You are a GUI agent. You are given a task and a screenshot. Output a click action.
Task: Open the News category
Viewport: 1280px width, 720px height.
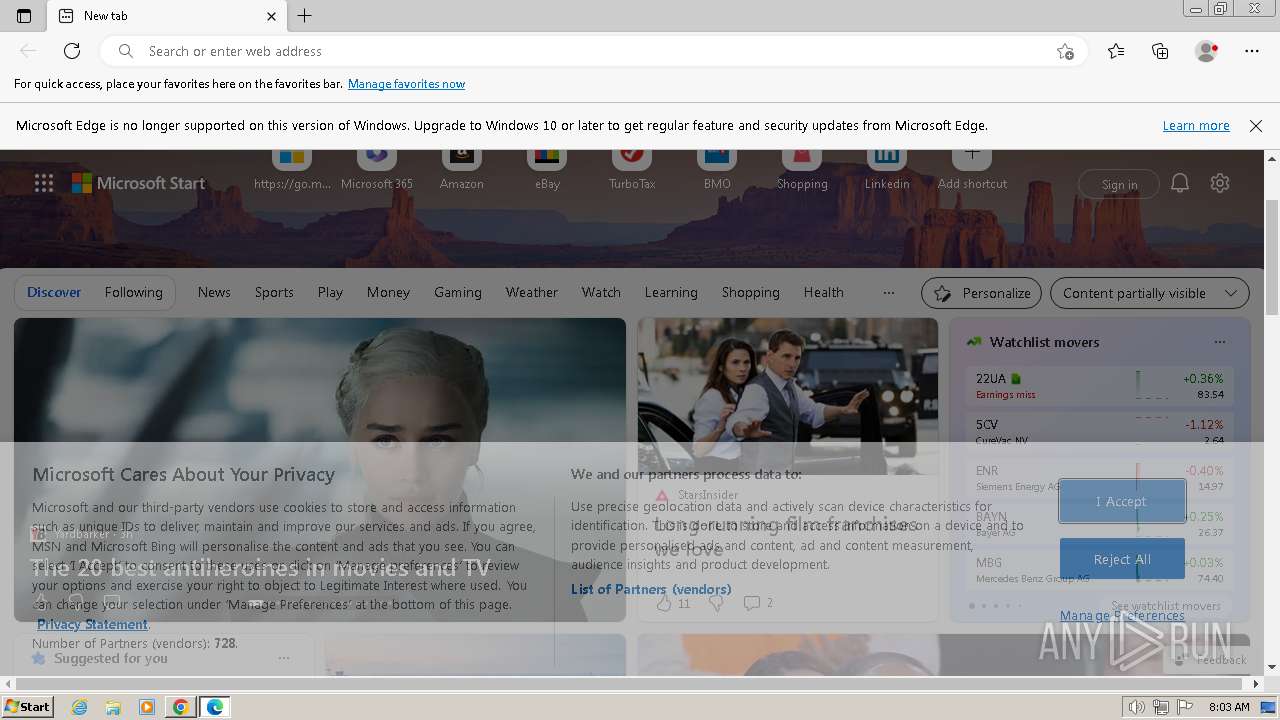tap(214, 292)
